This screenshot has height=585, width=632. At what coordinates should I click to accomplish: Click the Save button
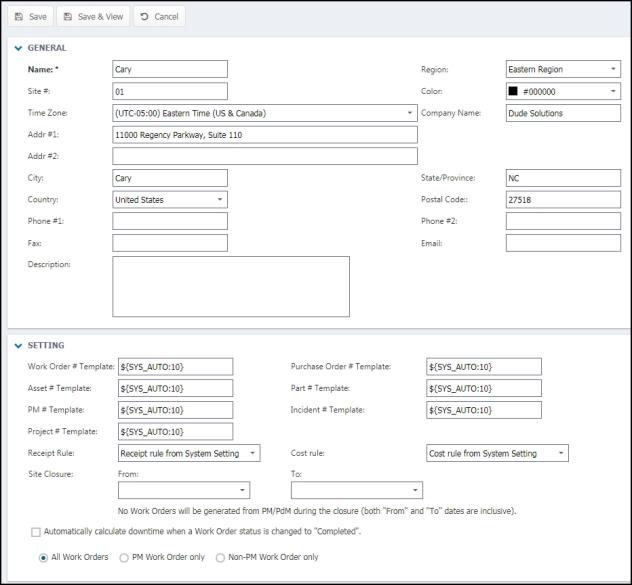[x=31, y=17]
